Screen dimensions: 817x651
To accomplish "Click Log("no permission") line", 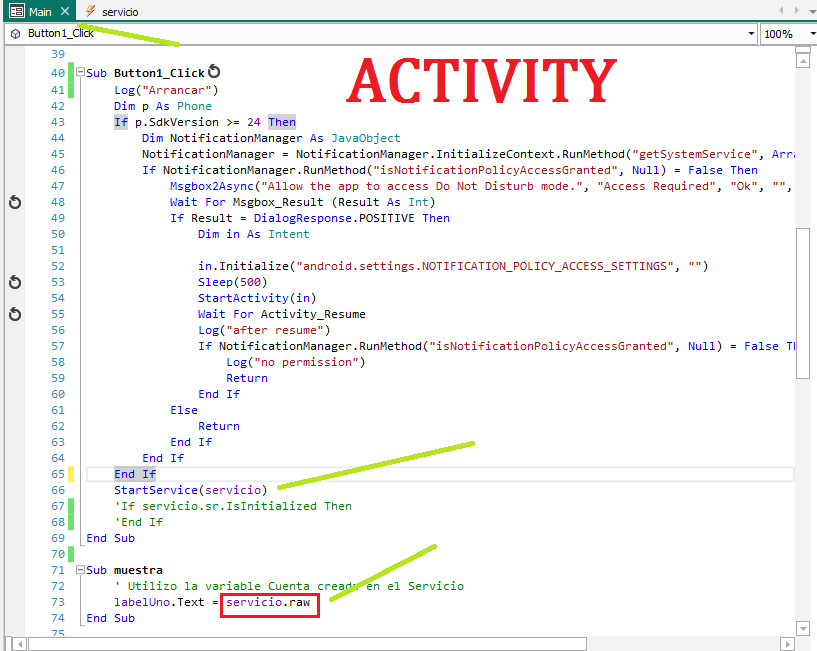I will 295,362.
